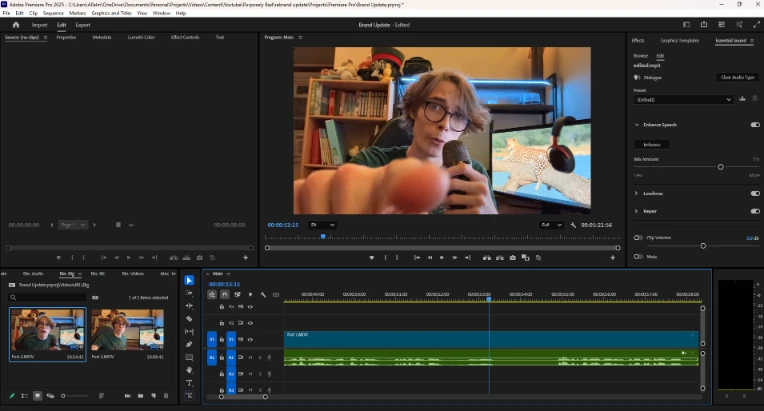Step forward one frame in Program Monitor

coord(455,258)
